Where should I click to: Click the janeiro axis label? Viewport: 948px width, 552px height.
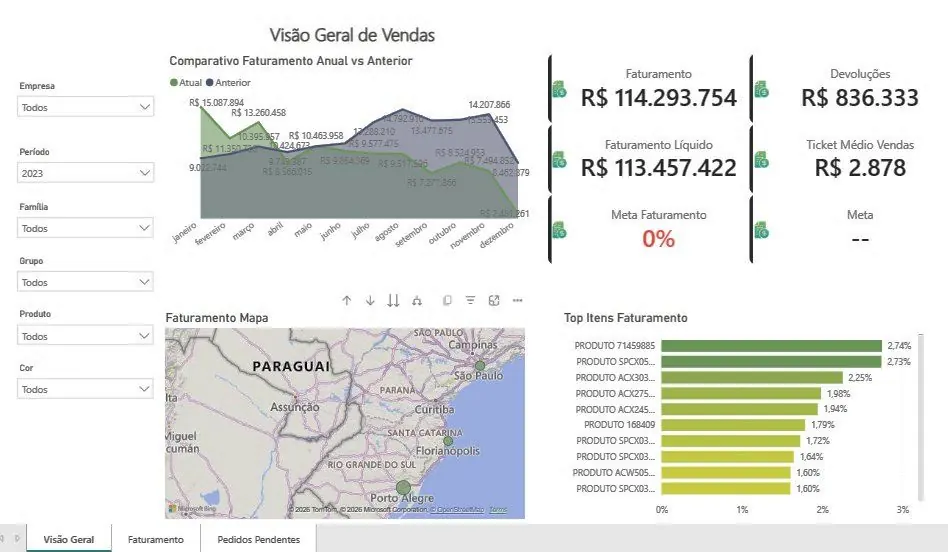184,232
